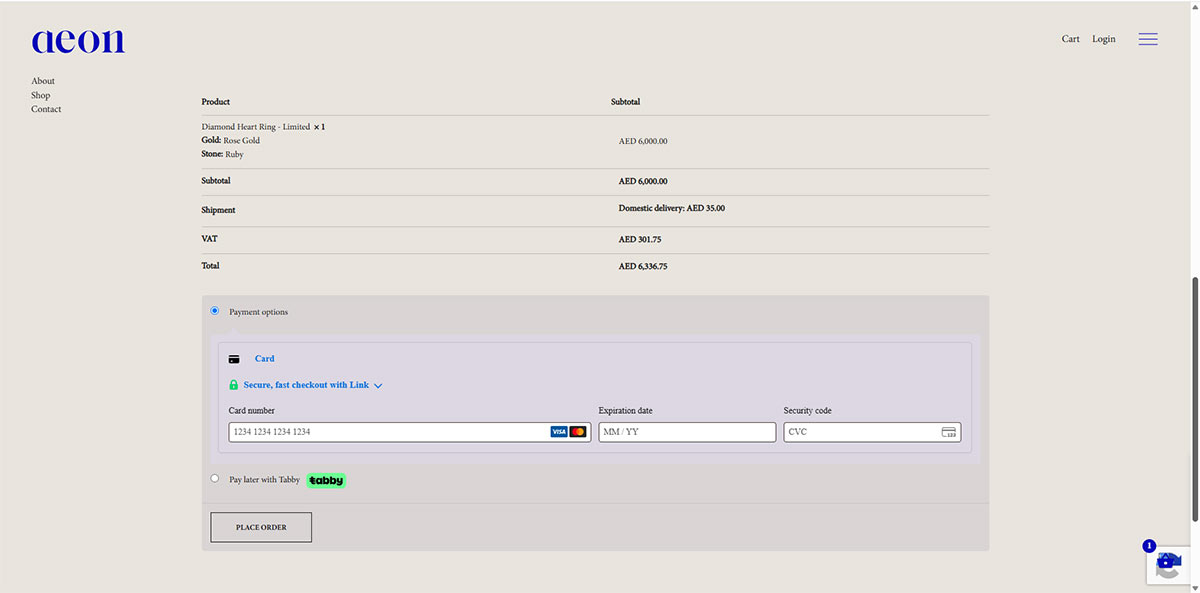Click Domestic delivery: AED 35.00 text
This screenshot has width=1200, height=593.
(x=672, y=208)
